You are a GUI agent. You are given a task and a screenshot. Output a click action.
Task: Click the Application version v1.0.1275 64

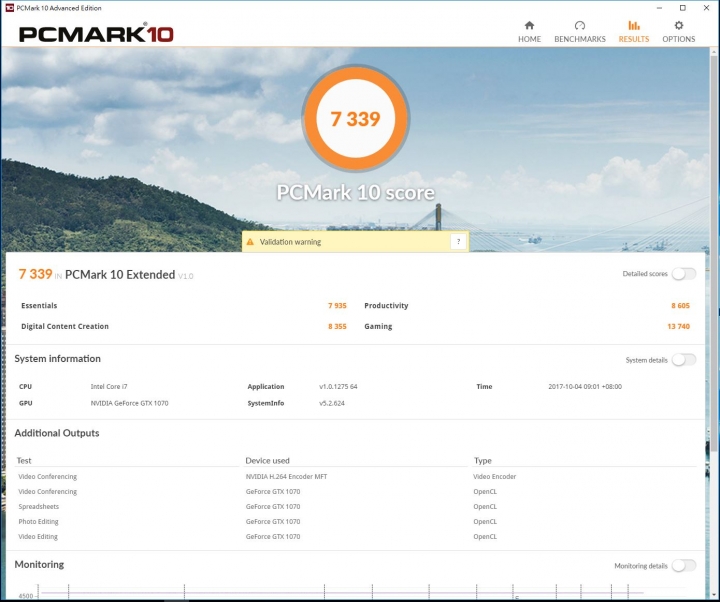point(338,387)
